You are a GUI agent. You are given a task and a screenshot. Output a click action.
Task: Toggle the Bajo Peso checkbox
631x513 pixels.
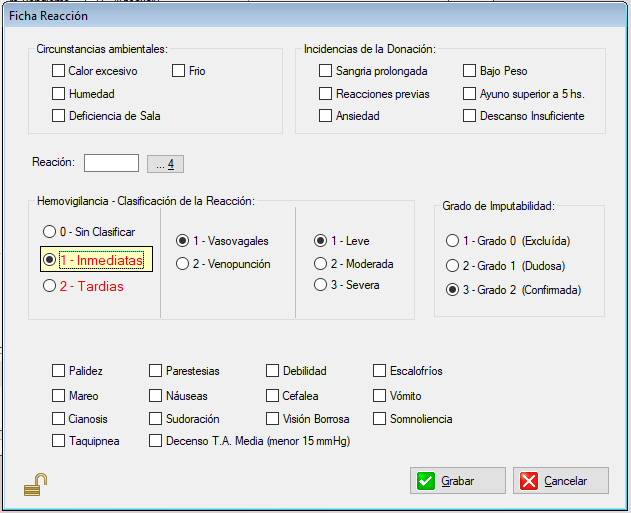pos(470,71)
